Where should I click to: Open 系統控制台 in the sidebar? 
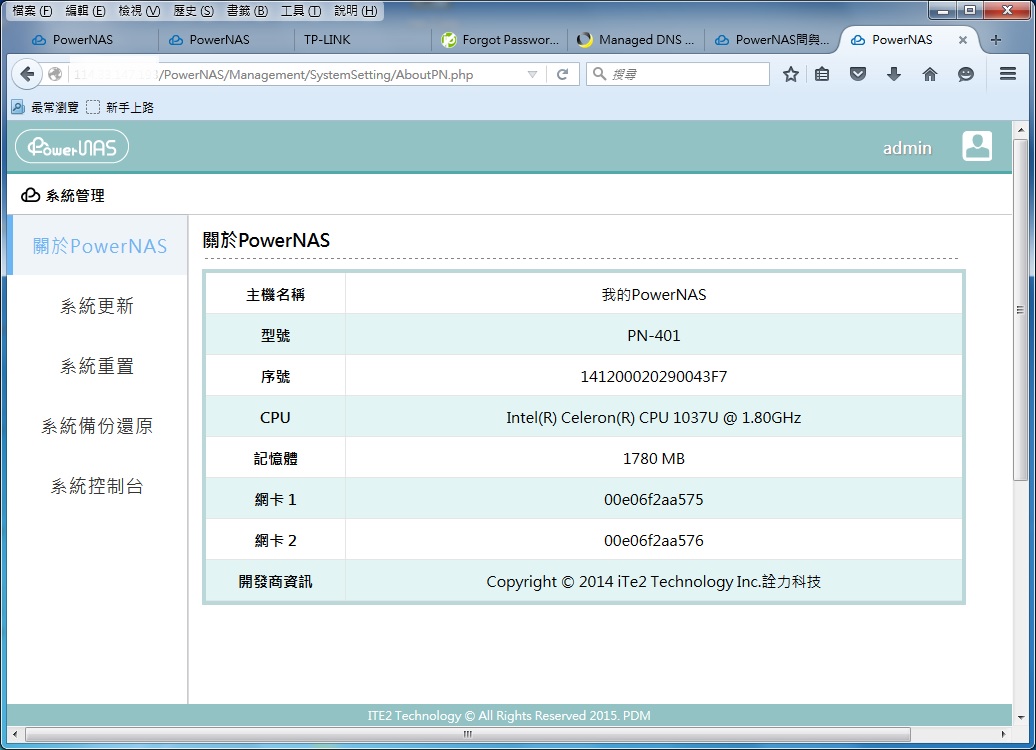pos(97,486)
